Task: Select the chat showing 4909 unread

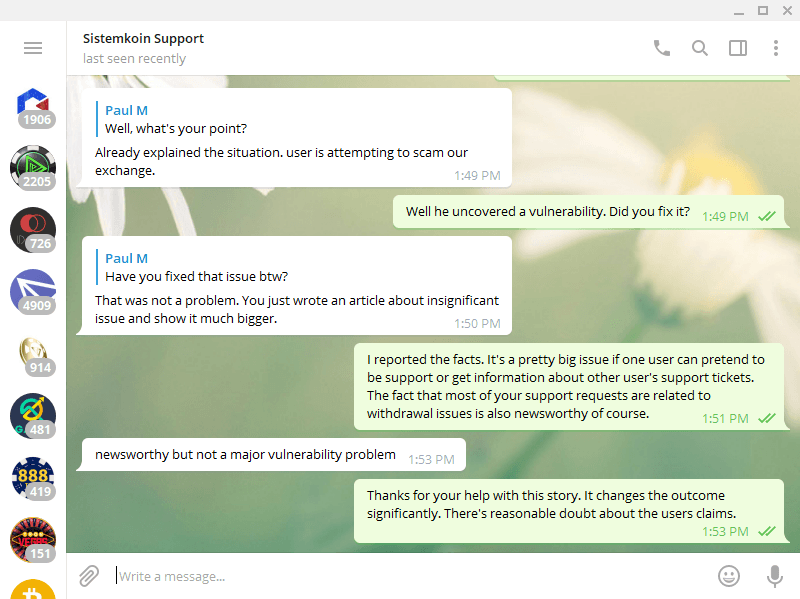Action: [33, 292]
